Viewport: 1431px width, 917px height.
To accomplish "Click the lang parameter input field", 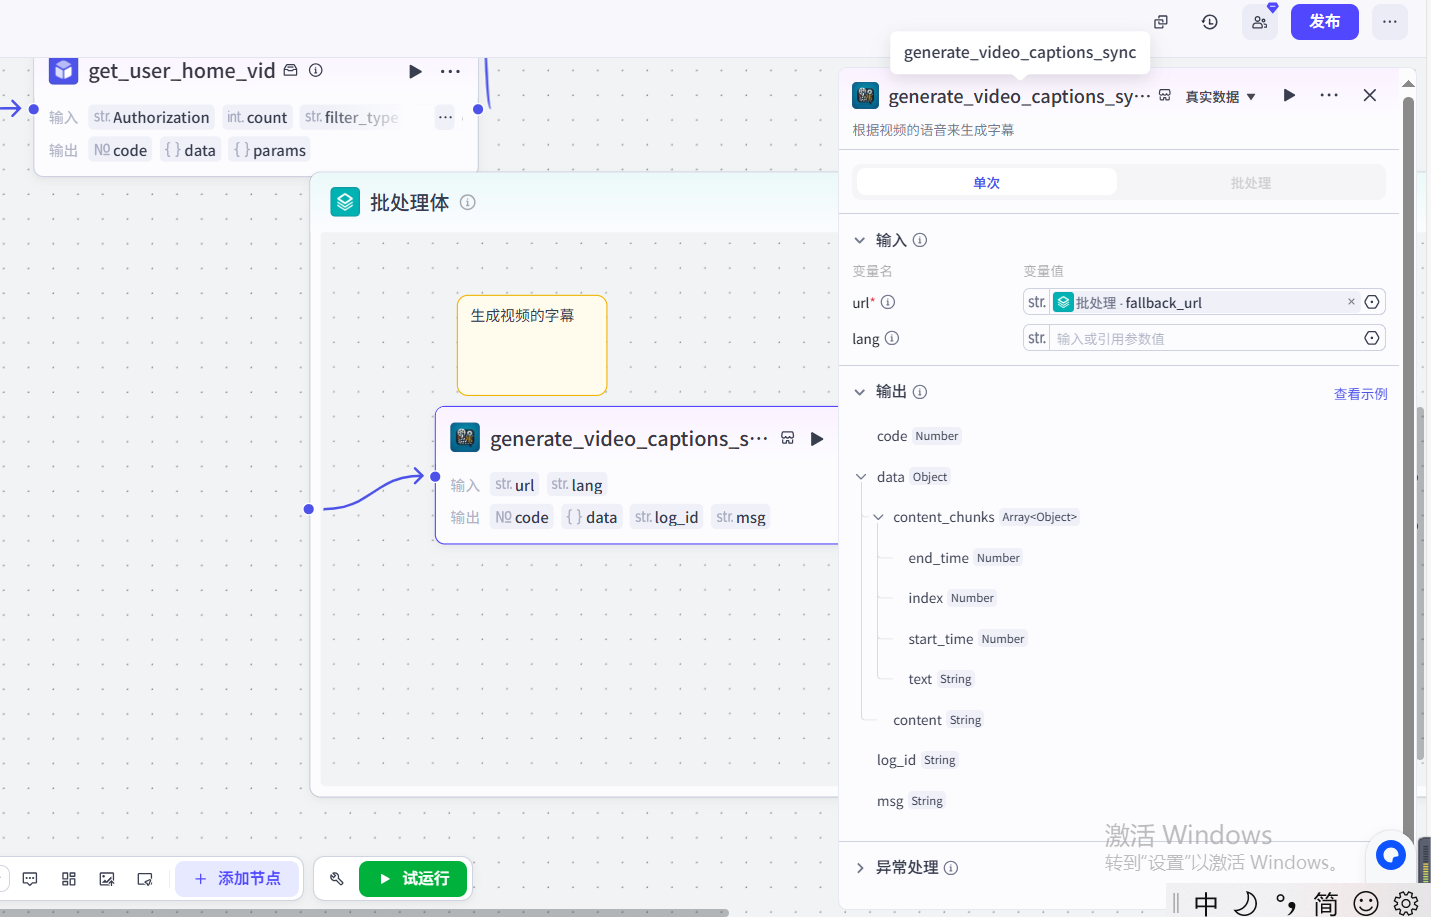I will (x=1205, y=339).
